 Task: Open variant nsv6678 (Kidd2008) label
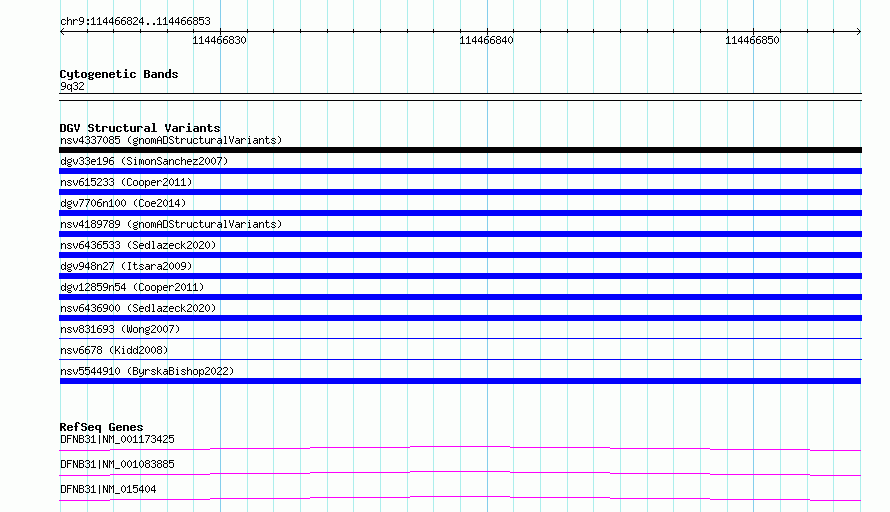click(x=114, y=350)
